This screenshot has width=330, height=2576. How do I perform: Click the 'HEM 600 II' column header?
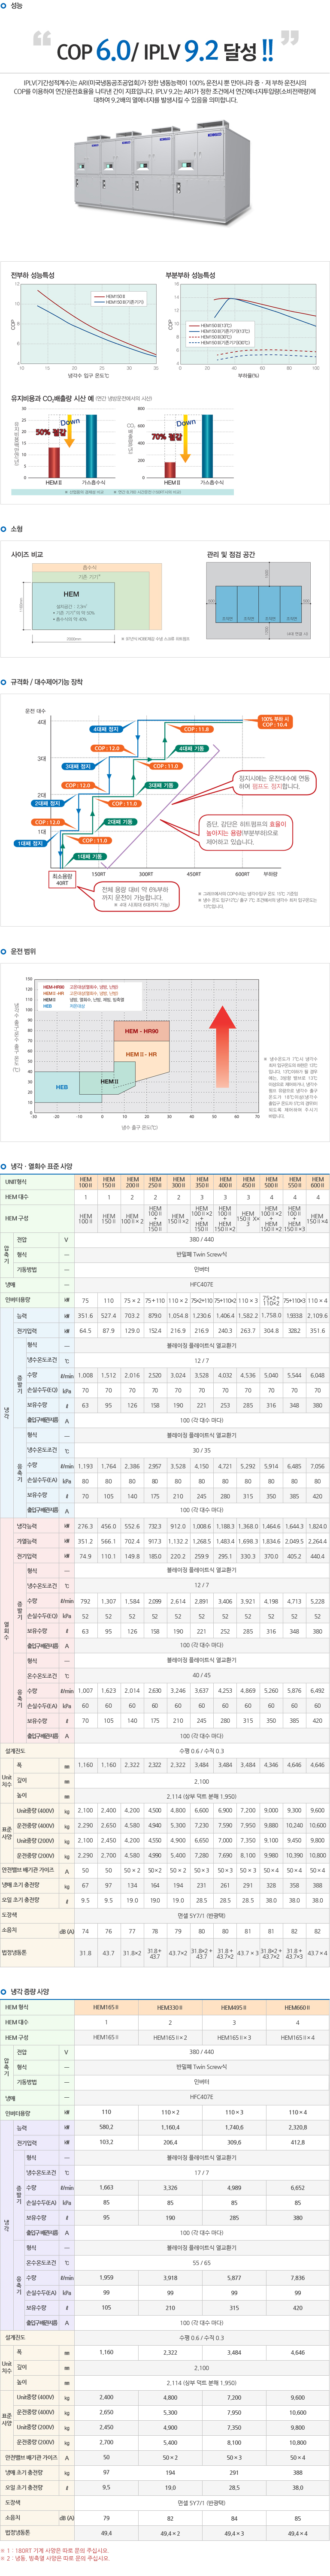click(x=317, y=1182)
